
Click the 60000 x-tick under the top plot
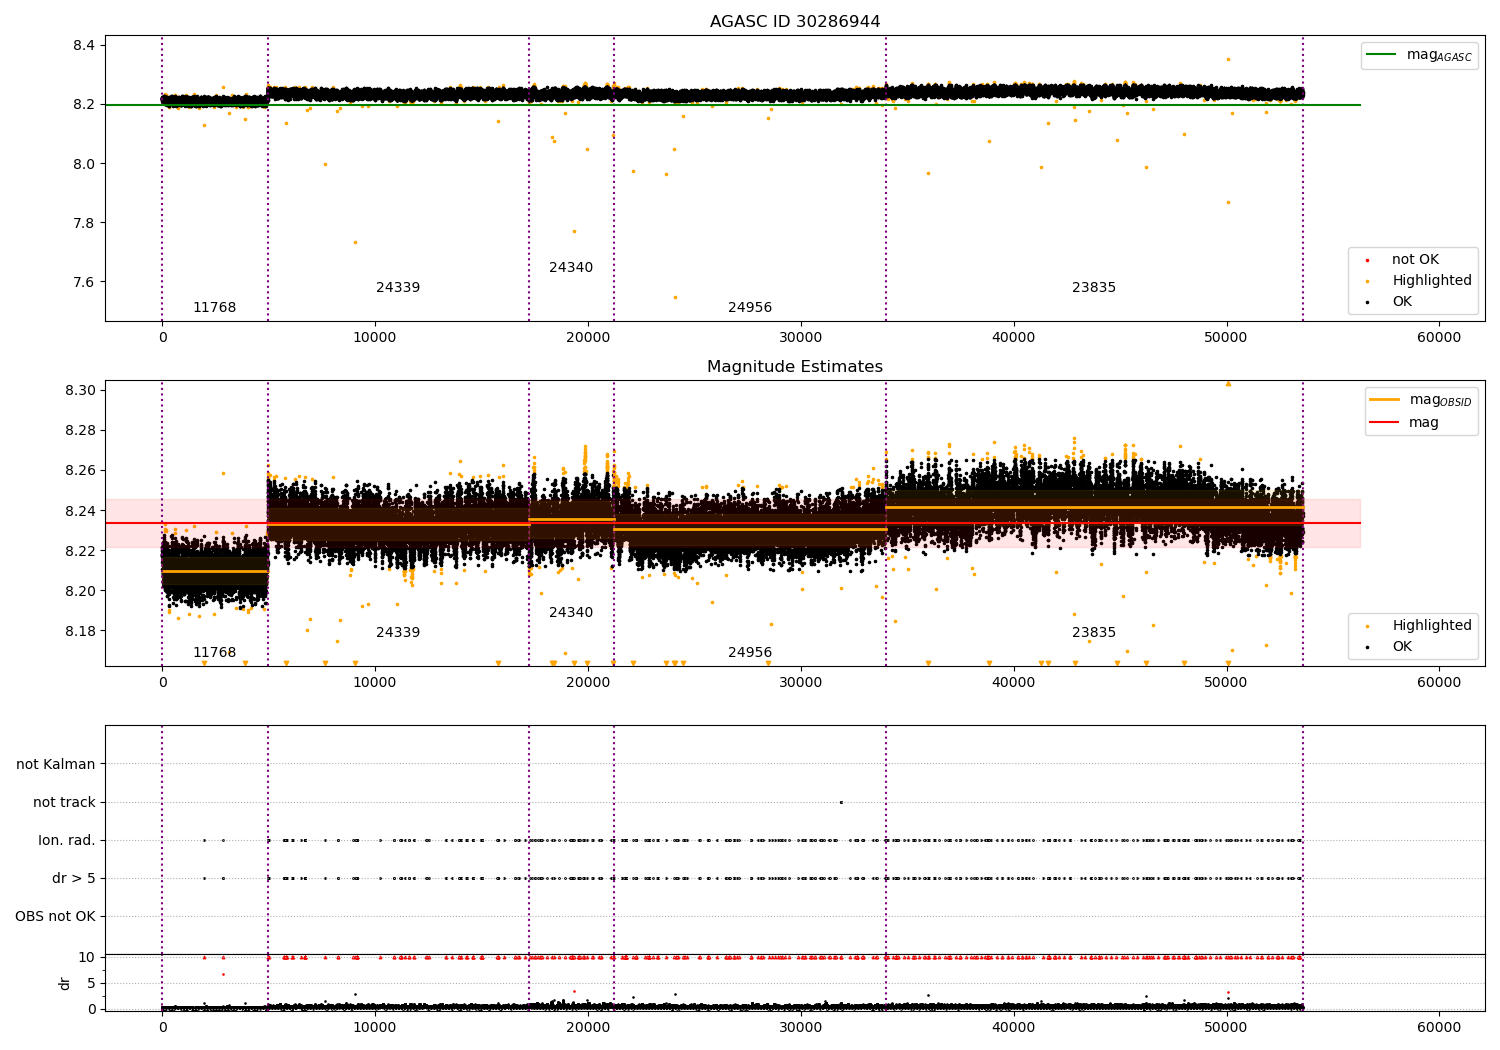coord(1439,338)
